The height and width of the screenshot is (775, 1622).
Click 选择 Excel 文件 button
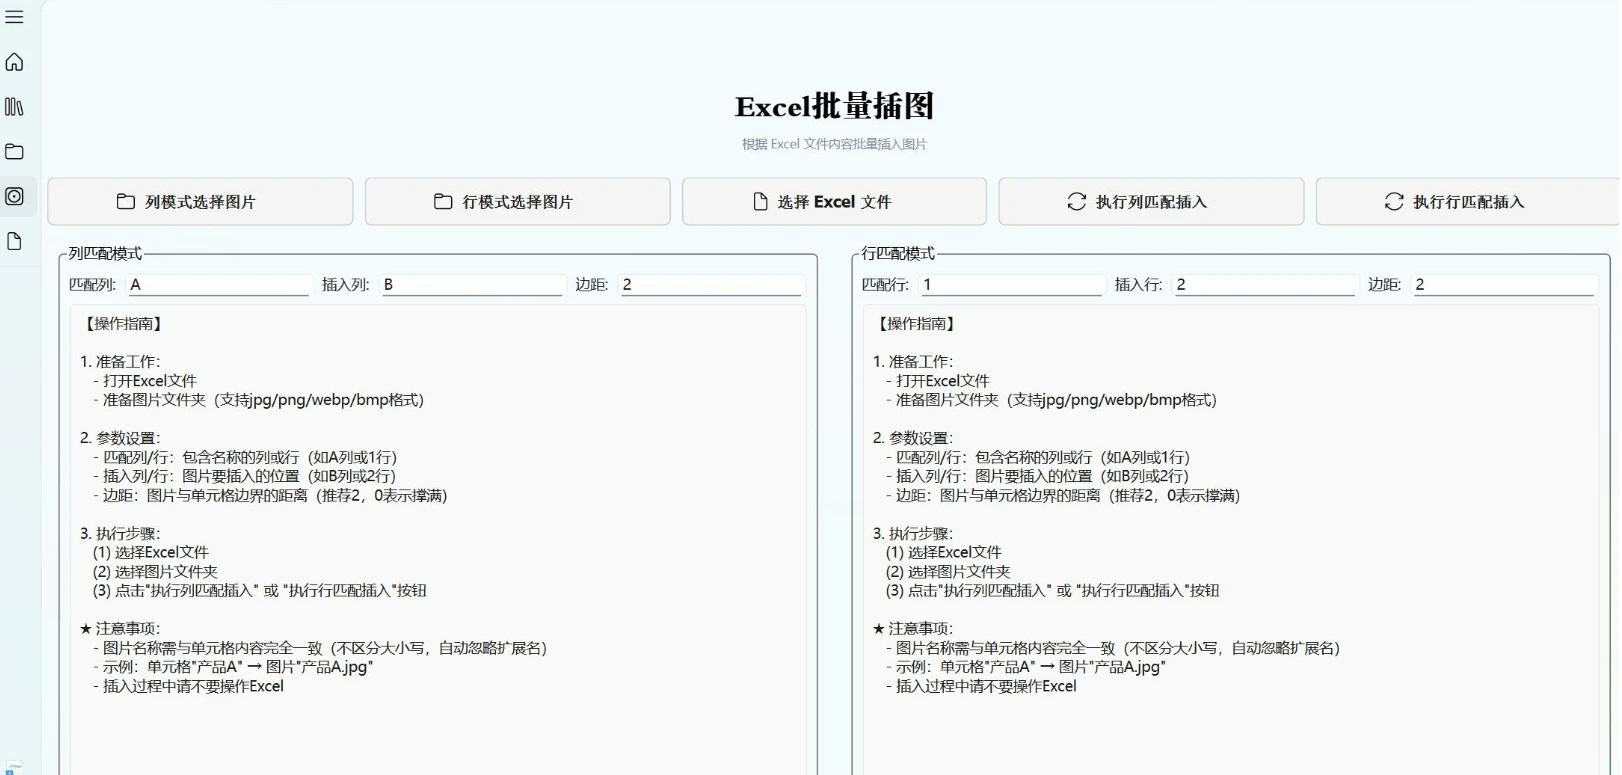click(834, 202)
